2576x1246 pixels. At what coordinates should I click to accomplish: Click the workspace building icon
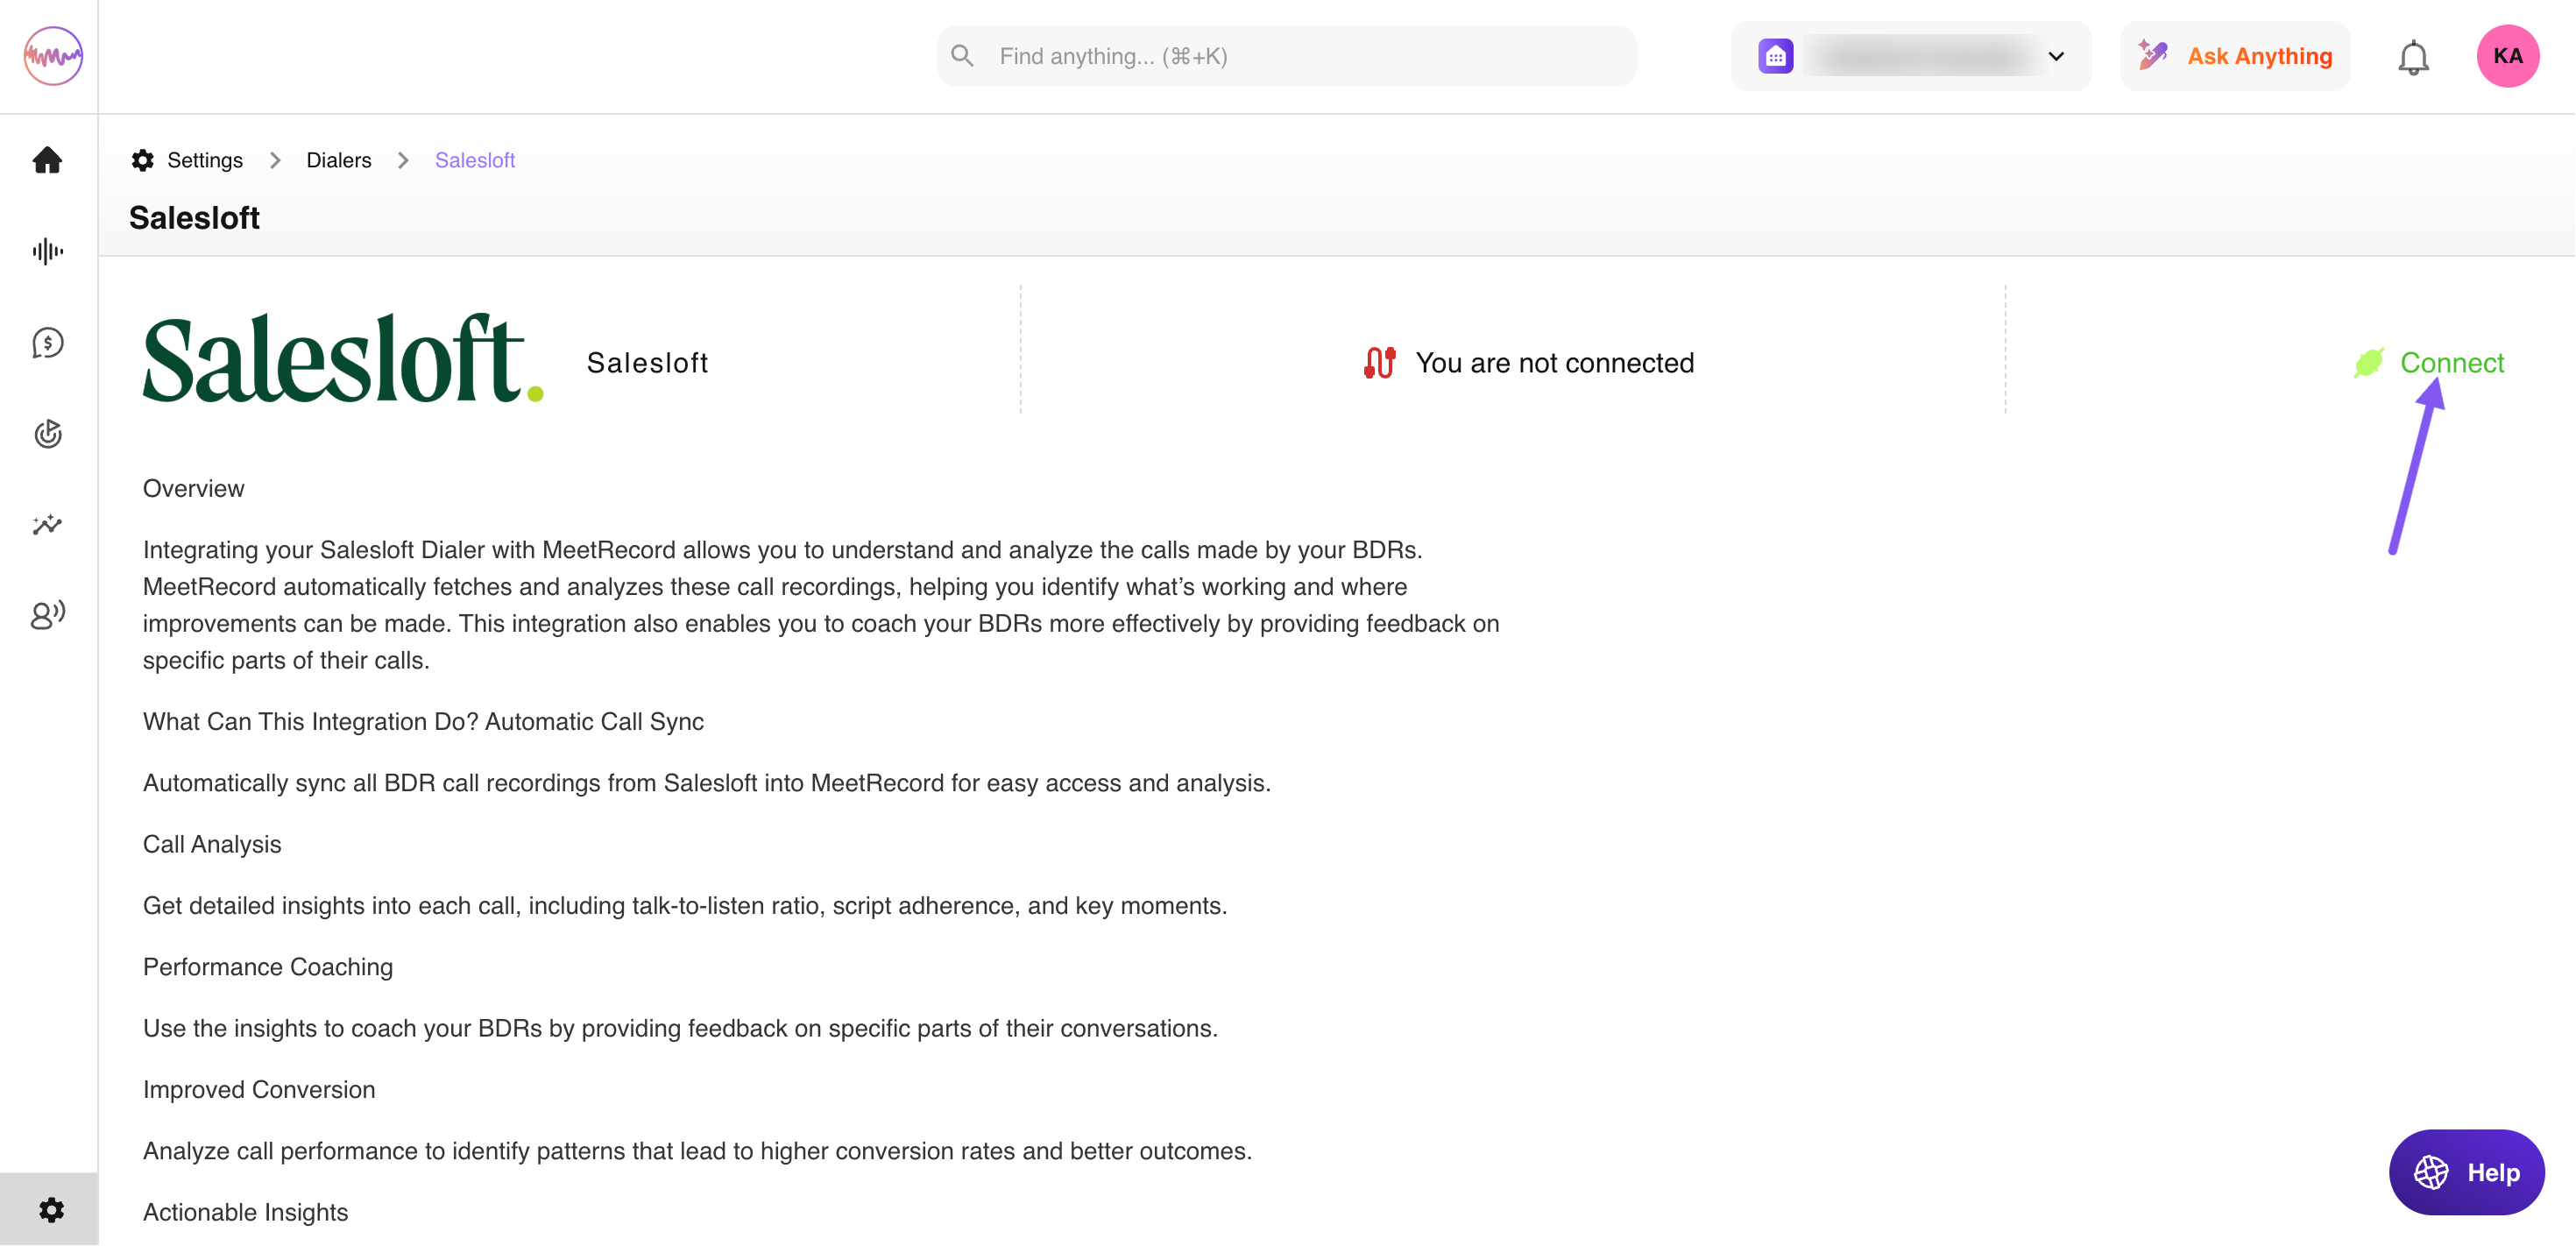(x=1775, y=57)
